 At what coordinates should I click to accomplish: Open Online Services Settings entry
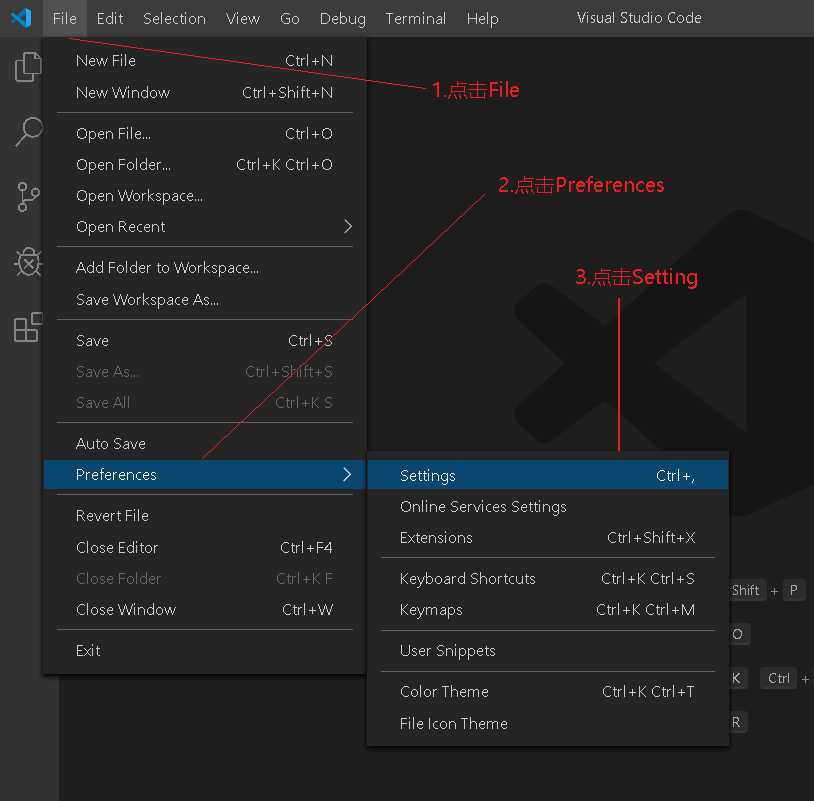click(483, 507)
